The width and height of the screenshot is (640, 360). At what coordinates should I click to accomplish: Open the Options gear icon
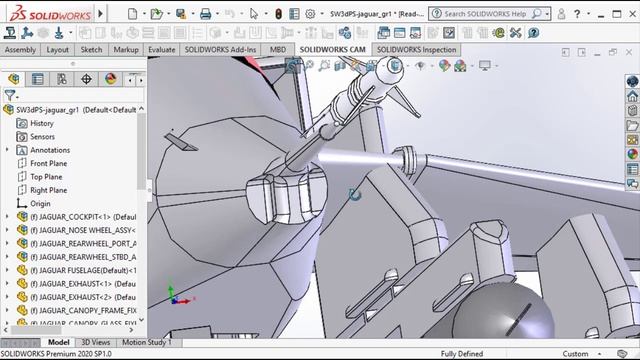point(310,14)
